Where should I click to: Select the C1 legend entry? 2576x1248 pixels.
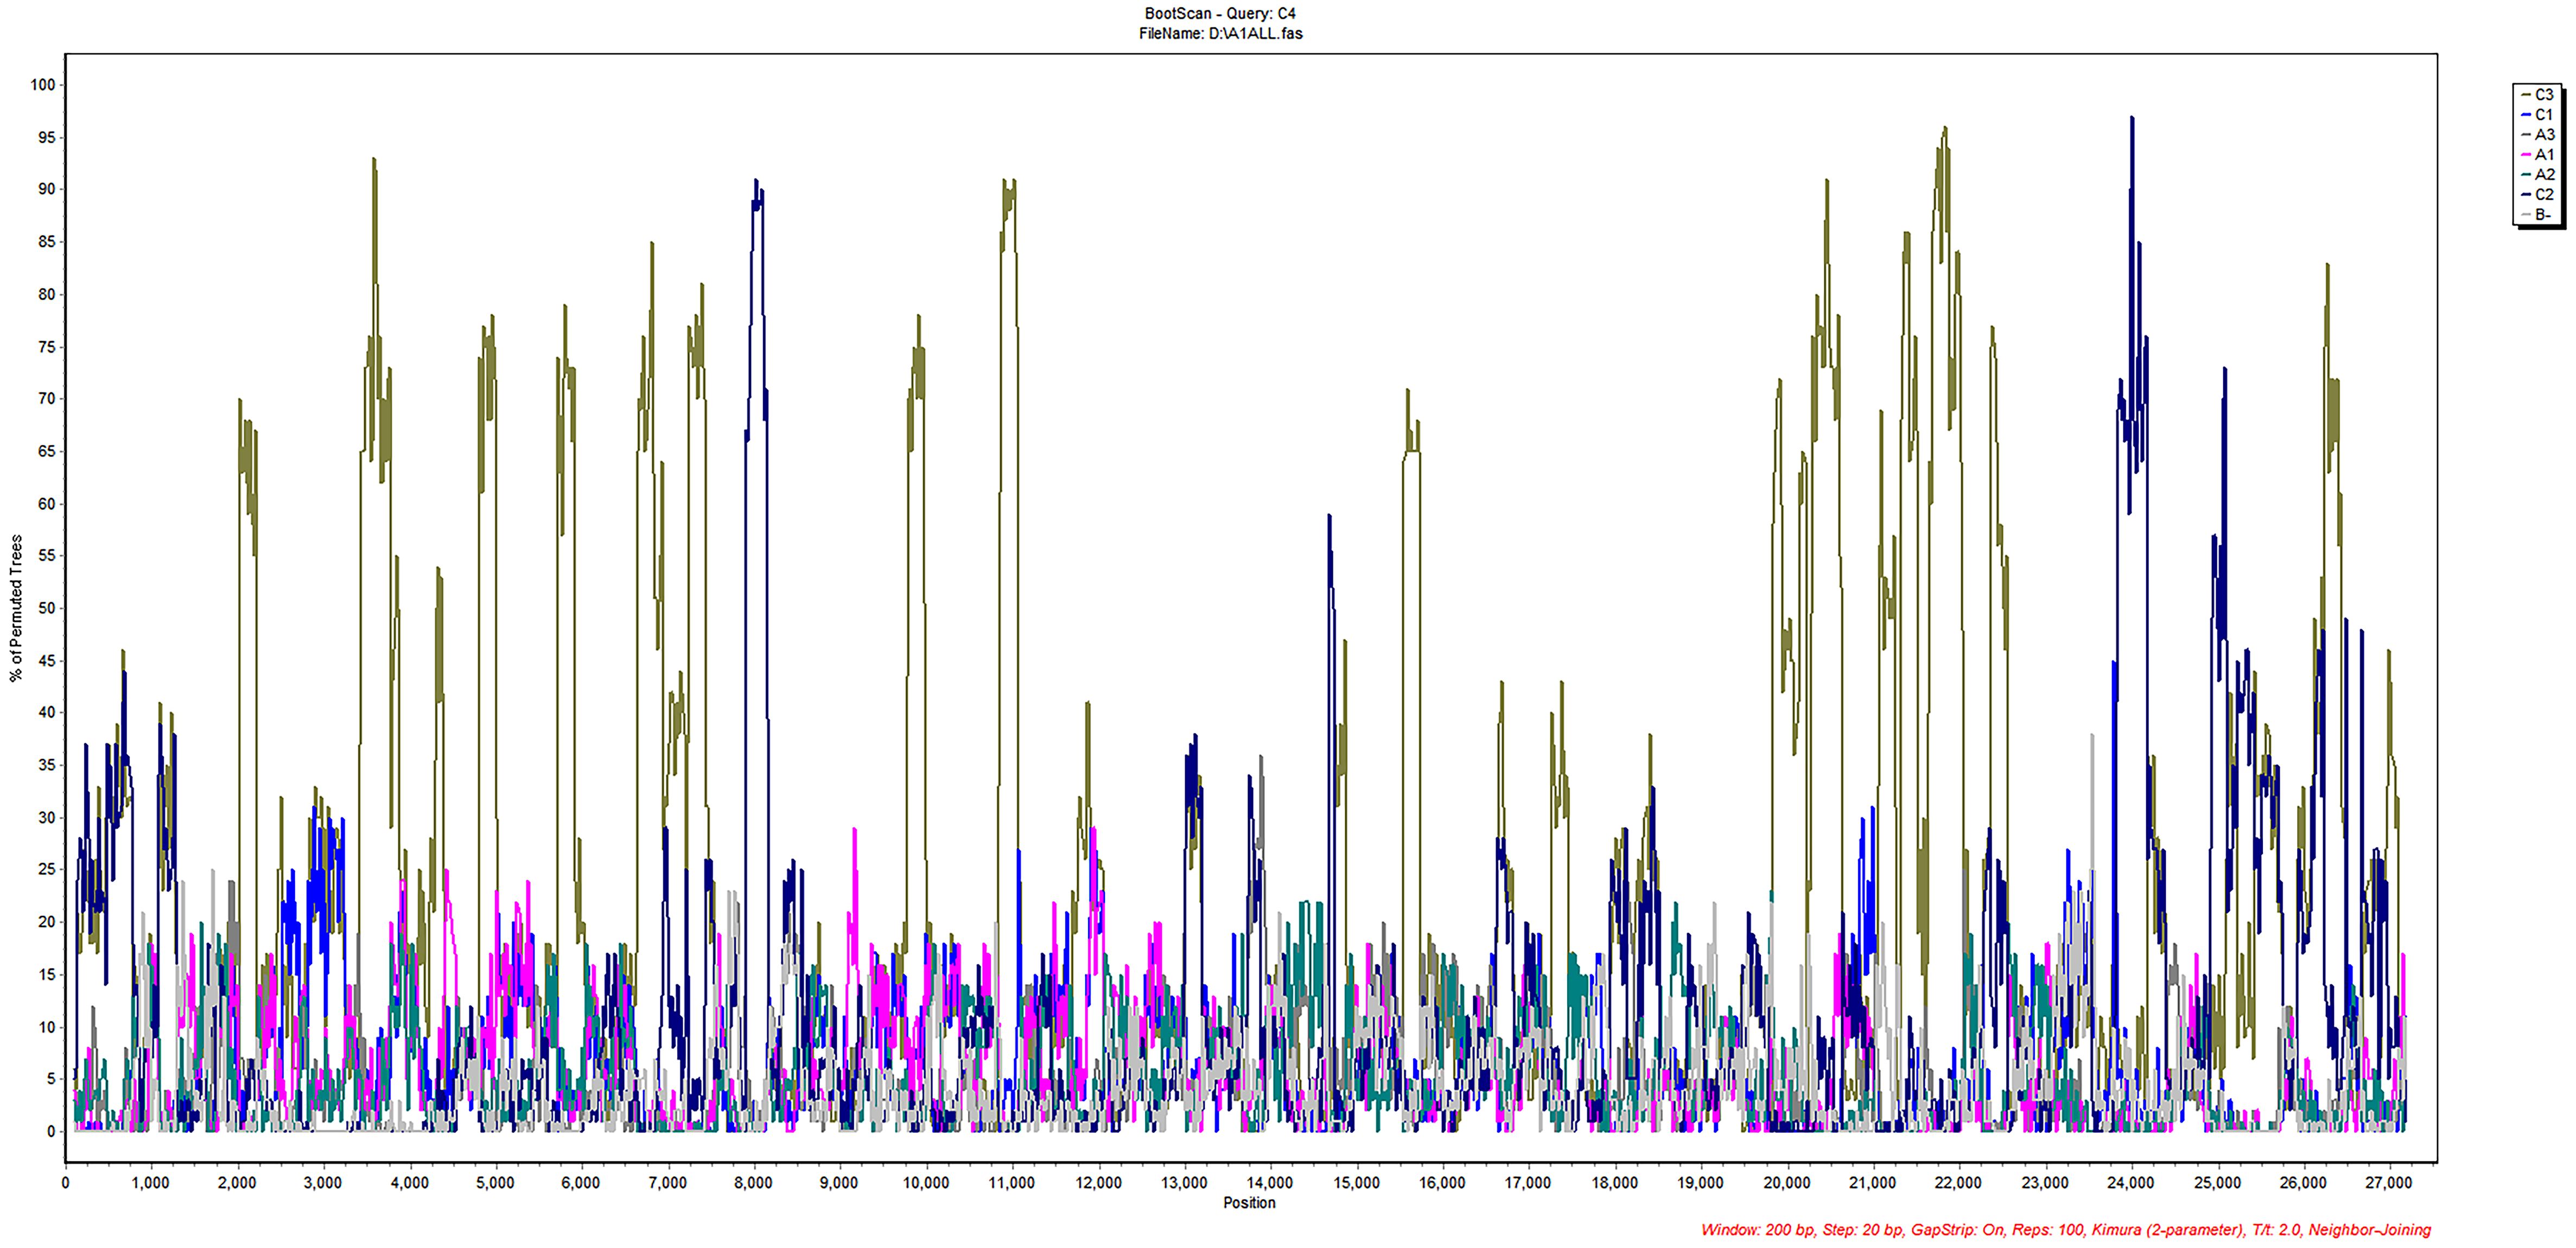(x=2538, y=115)
